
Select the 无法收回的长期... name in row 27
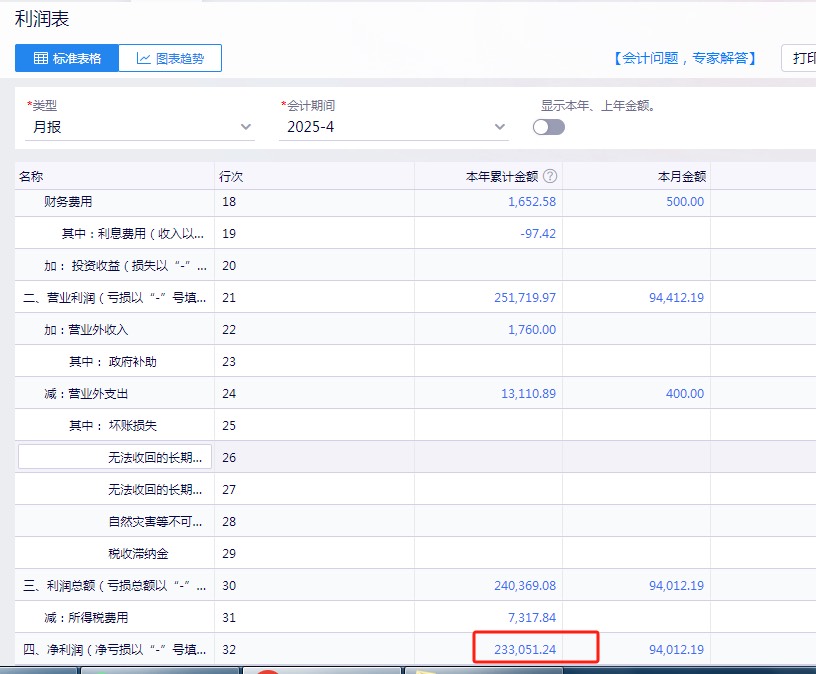point(155,490)
